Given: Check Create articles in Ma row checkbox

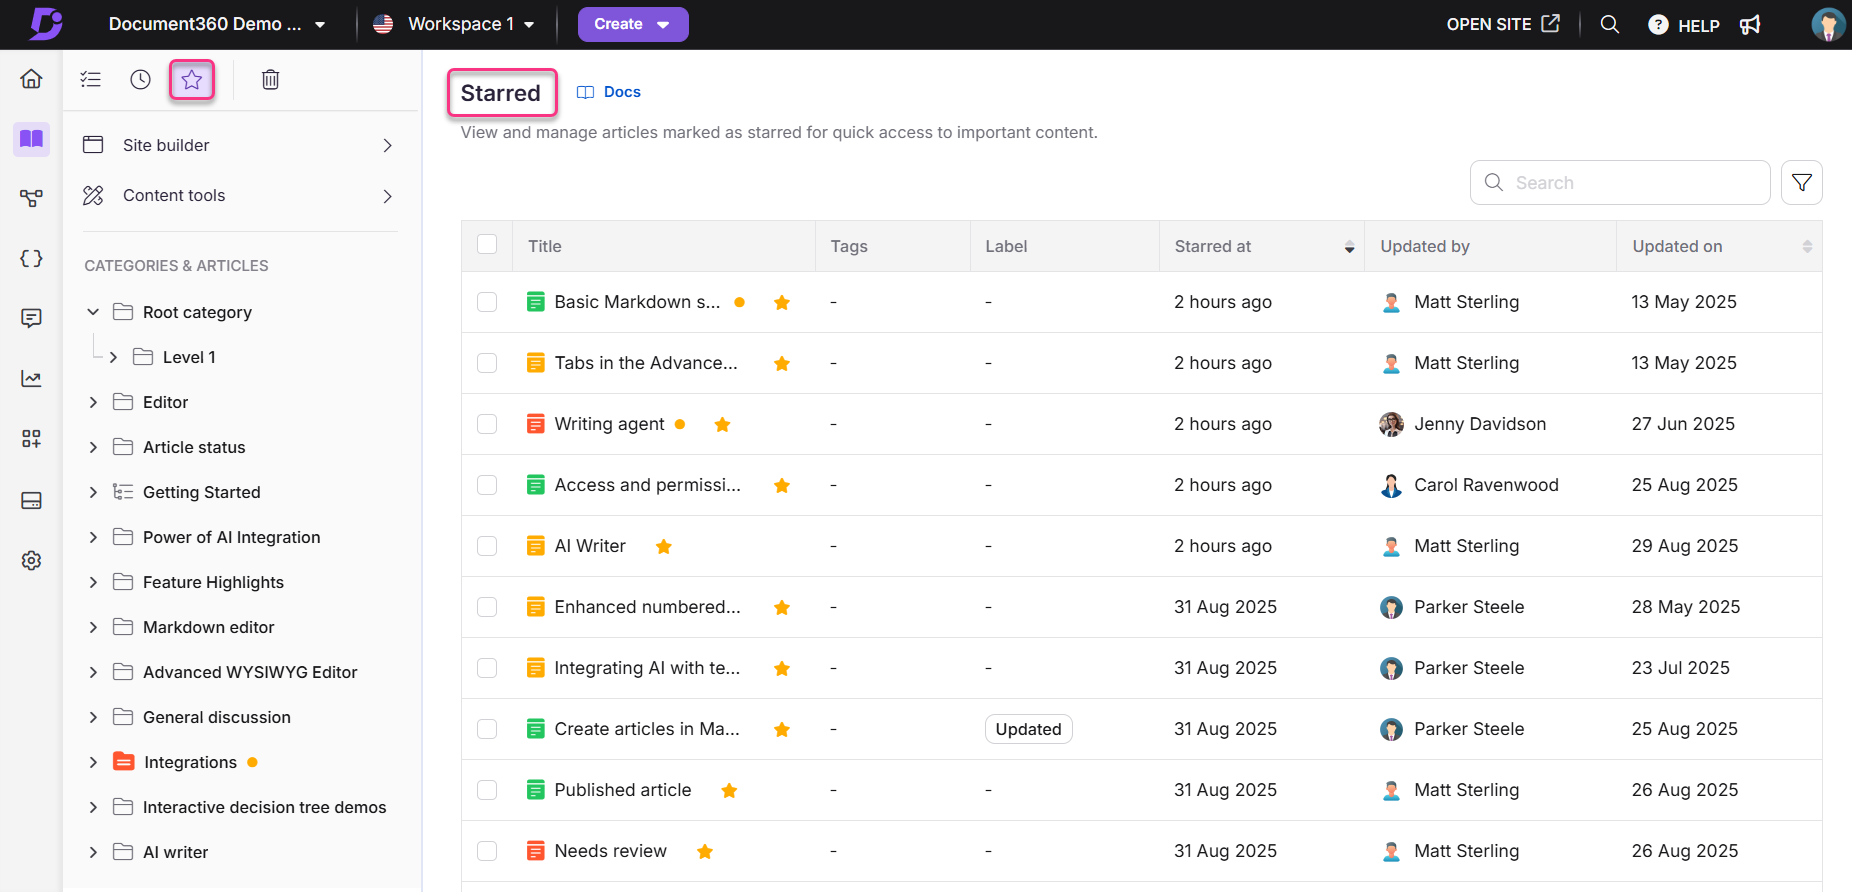Looking at the screenshot, I should pos(487,729).
